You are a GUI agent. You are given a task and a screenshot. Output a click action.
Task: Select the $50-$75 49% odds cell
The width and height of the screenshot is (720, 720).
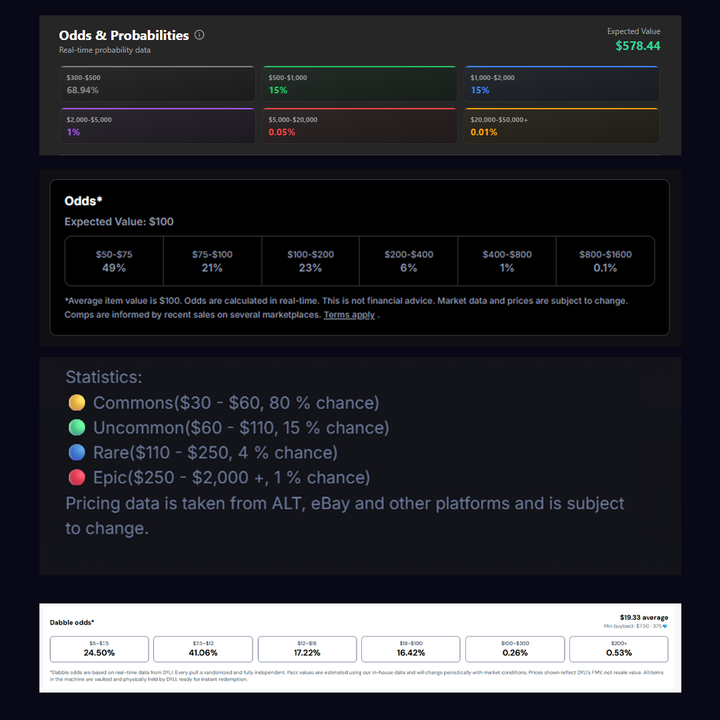click(x=114, y=261)
